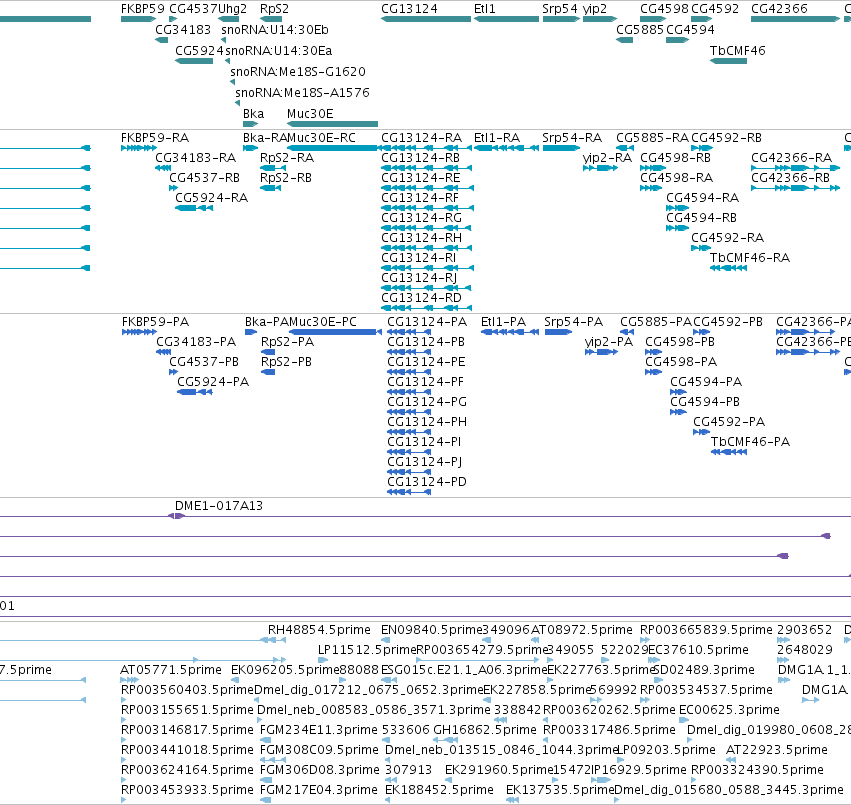Viewport: 851px width, 805px height.
Task: Open the snoRNA:Me18S-G1620 gene label
Action: tap(298, 72)
